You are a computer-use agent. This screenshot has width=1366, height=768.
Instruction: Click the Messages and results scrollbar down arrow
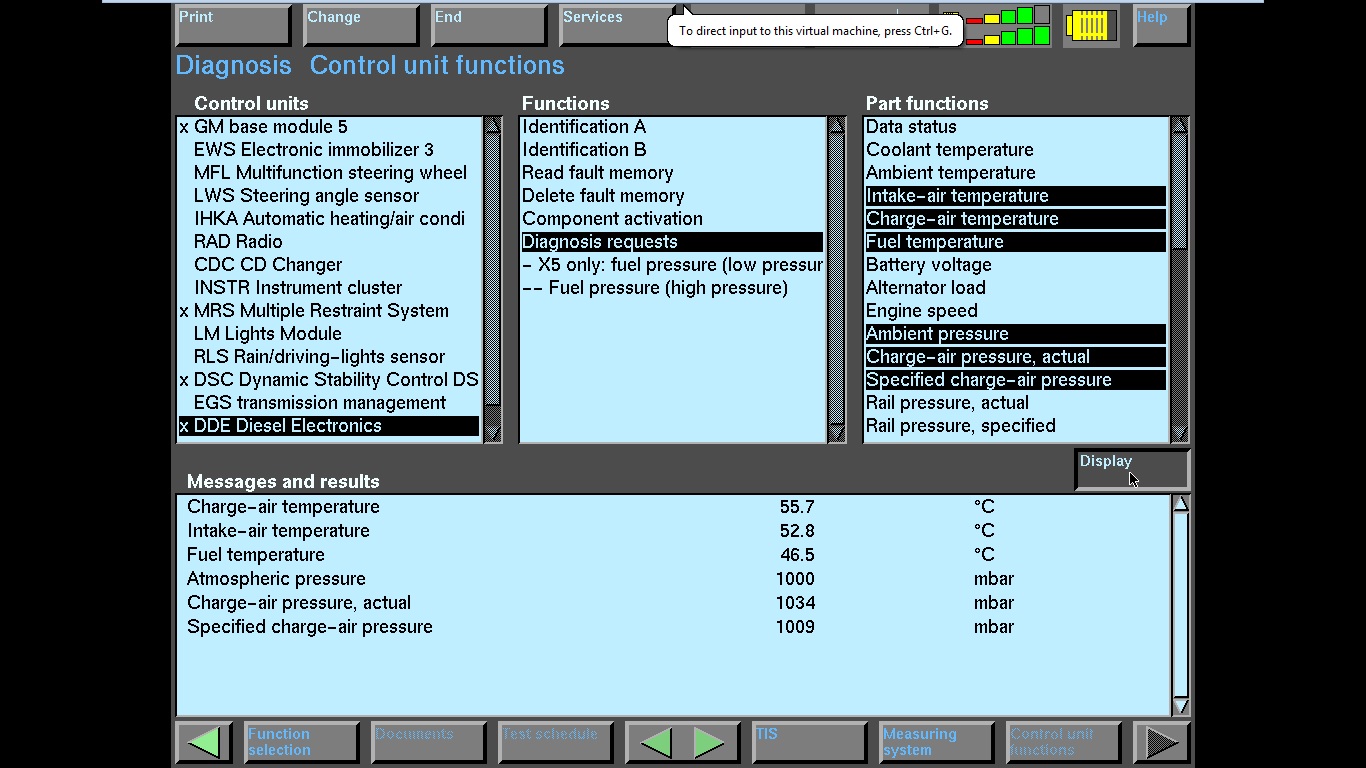[x=1180, y=705]
